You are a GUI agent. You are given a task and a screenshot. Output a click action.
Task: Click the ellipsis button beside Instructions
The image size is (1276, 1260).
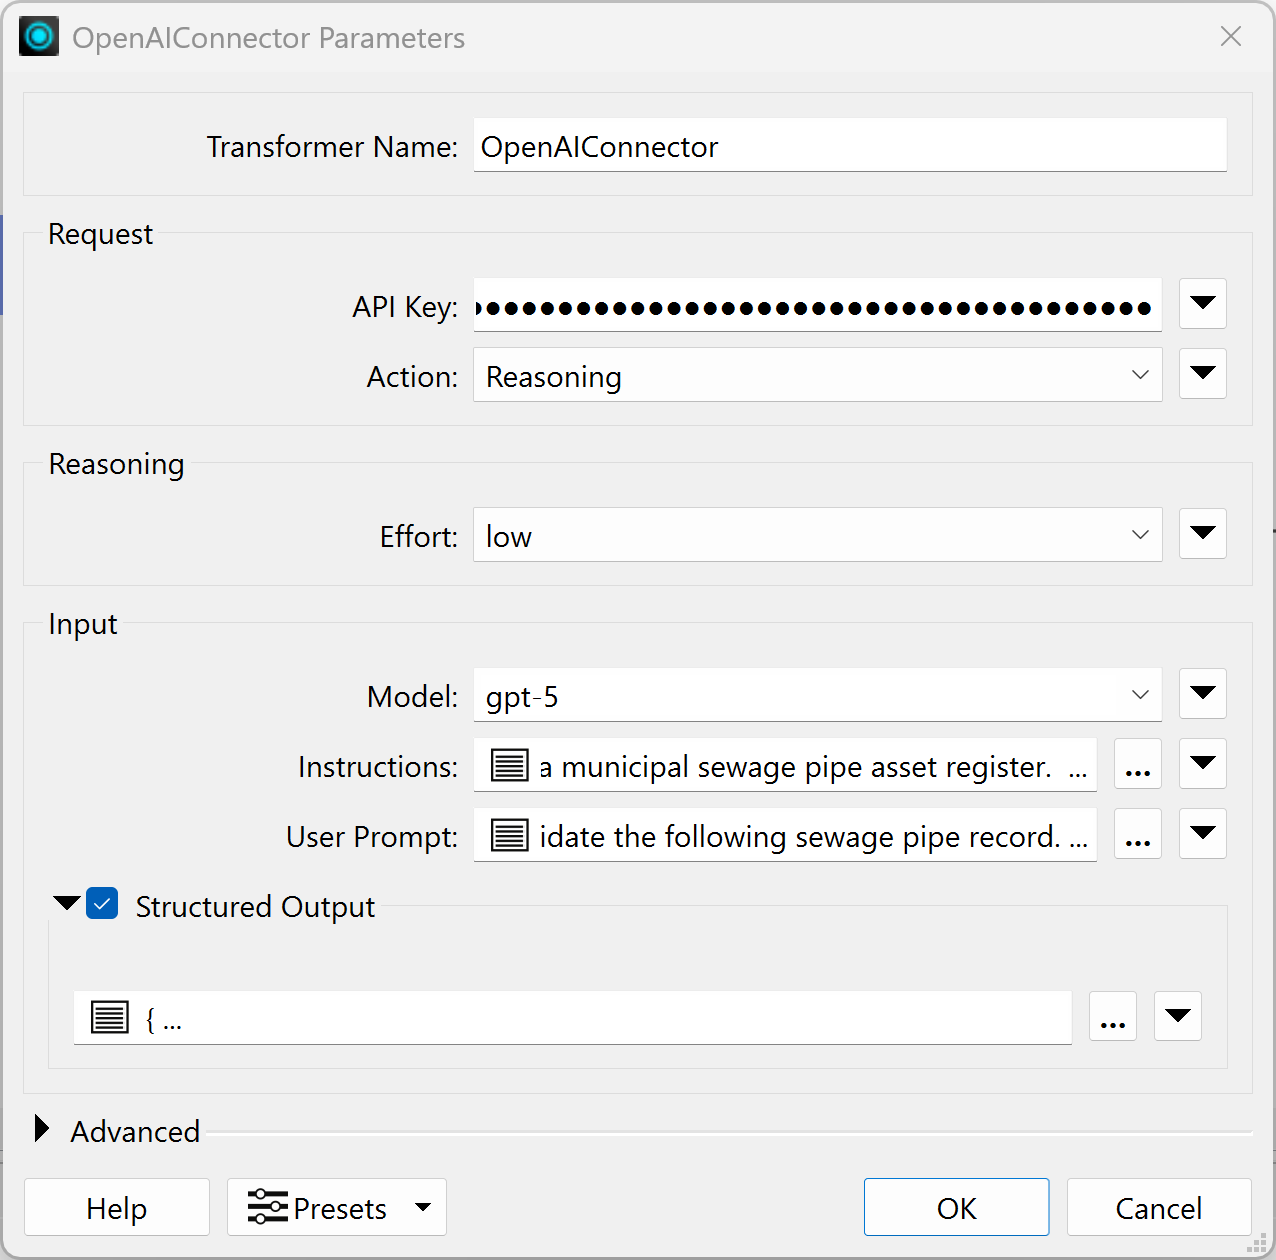[1137, 764]
